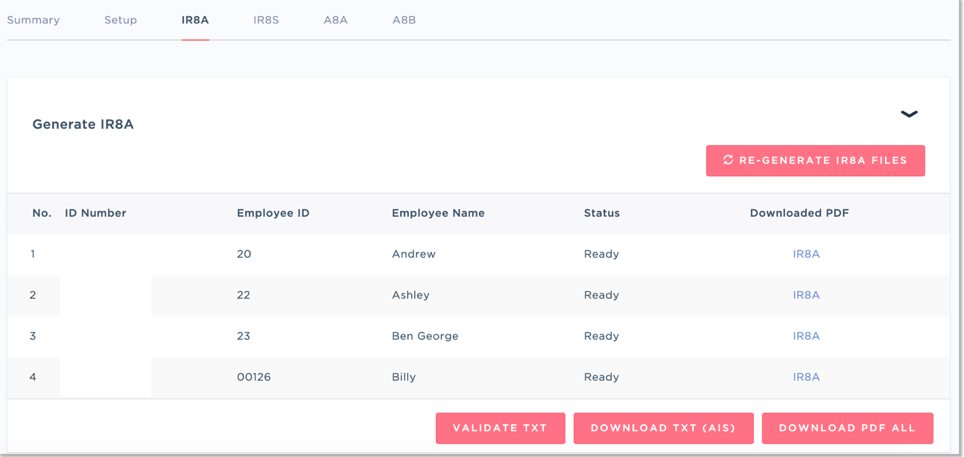
Task: Click employee ID 00126
Action: (x=254, y=377)
